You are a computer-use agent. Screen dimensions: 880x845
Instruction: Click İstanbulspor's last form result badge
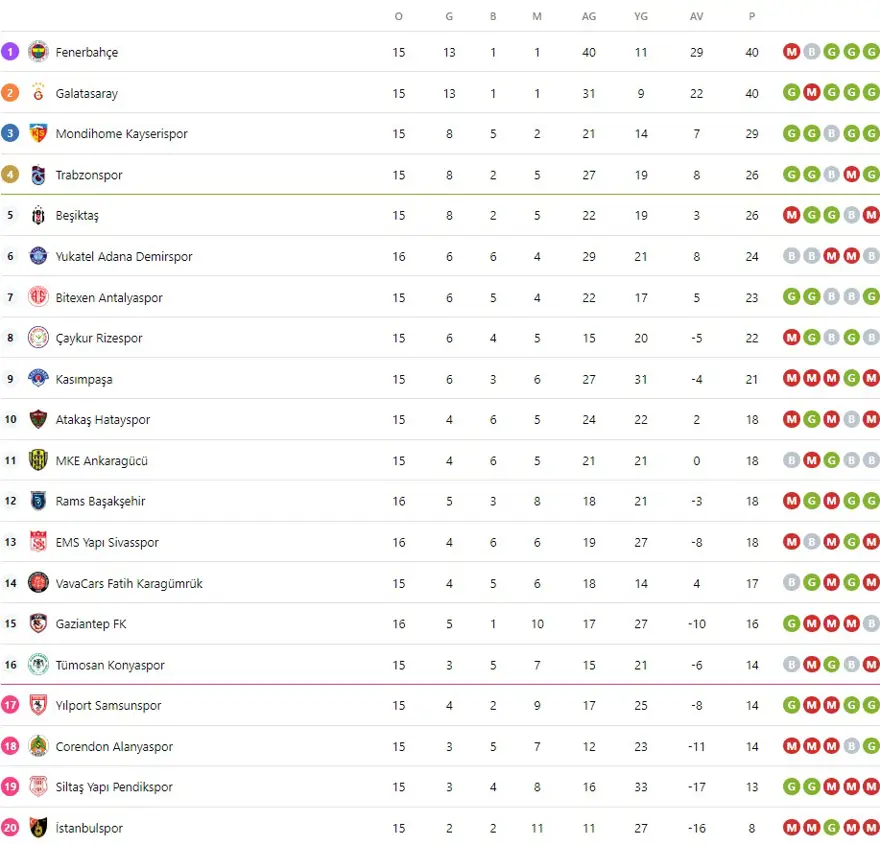click(x=871, y=828)
